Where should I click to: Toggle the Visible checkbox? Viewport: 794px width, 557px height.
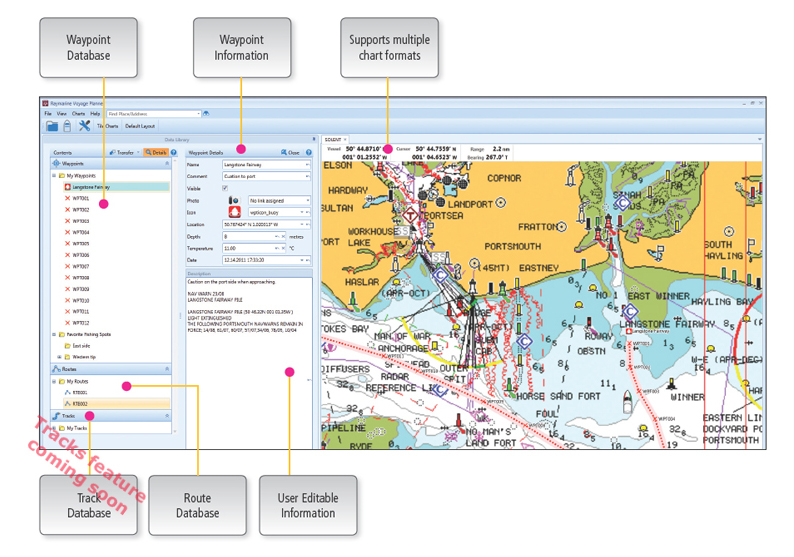coord(225,188)
